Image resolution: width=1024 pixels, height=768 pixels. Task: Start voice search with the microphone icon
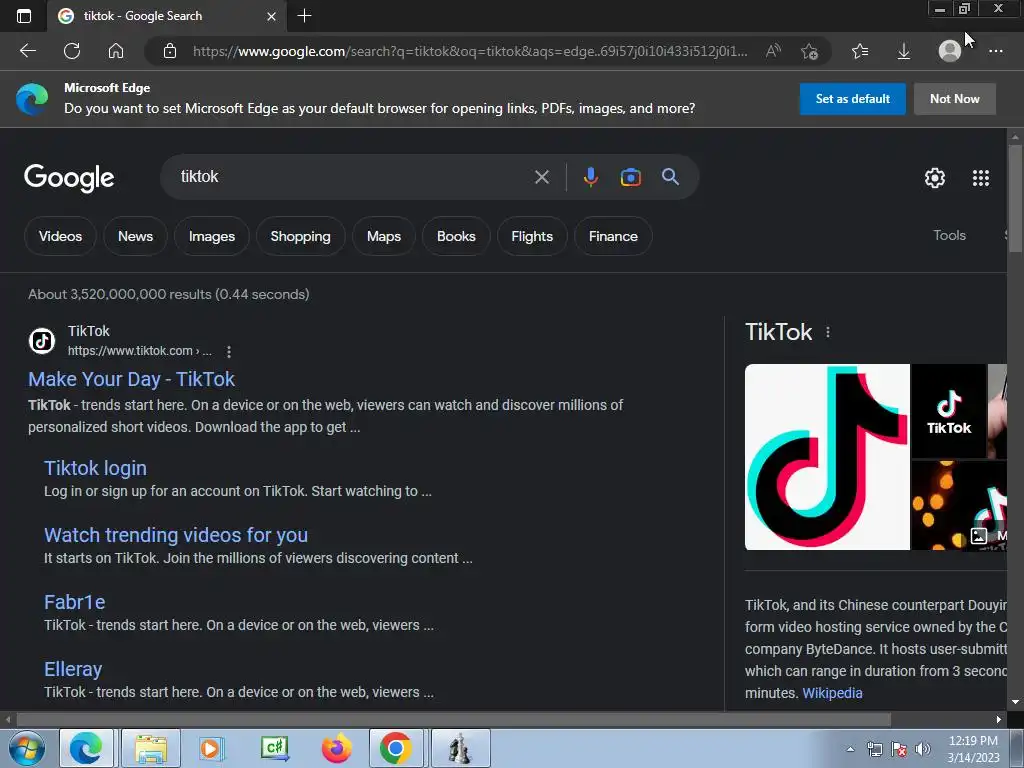(590, 177)
